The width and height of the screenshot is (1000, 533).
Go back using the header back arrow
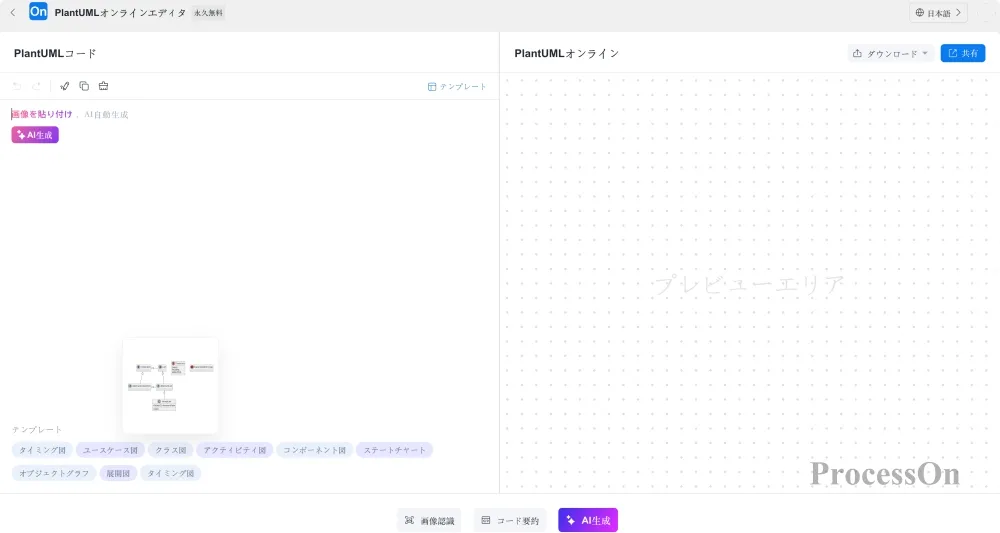(x=13, y=13)
